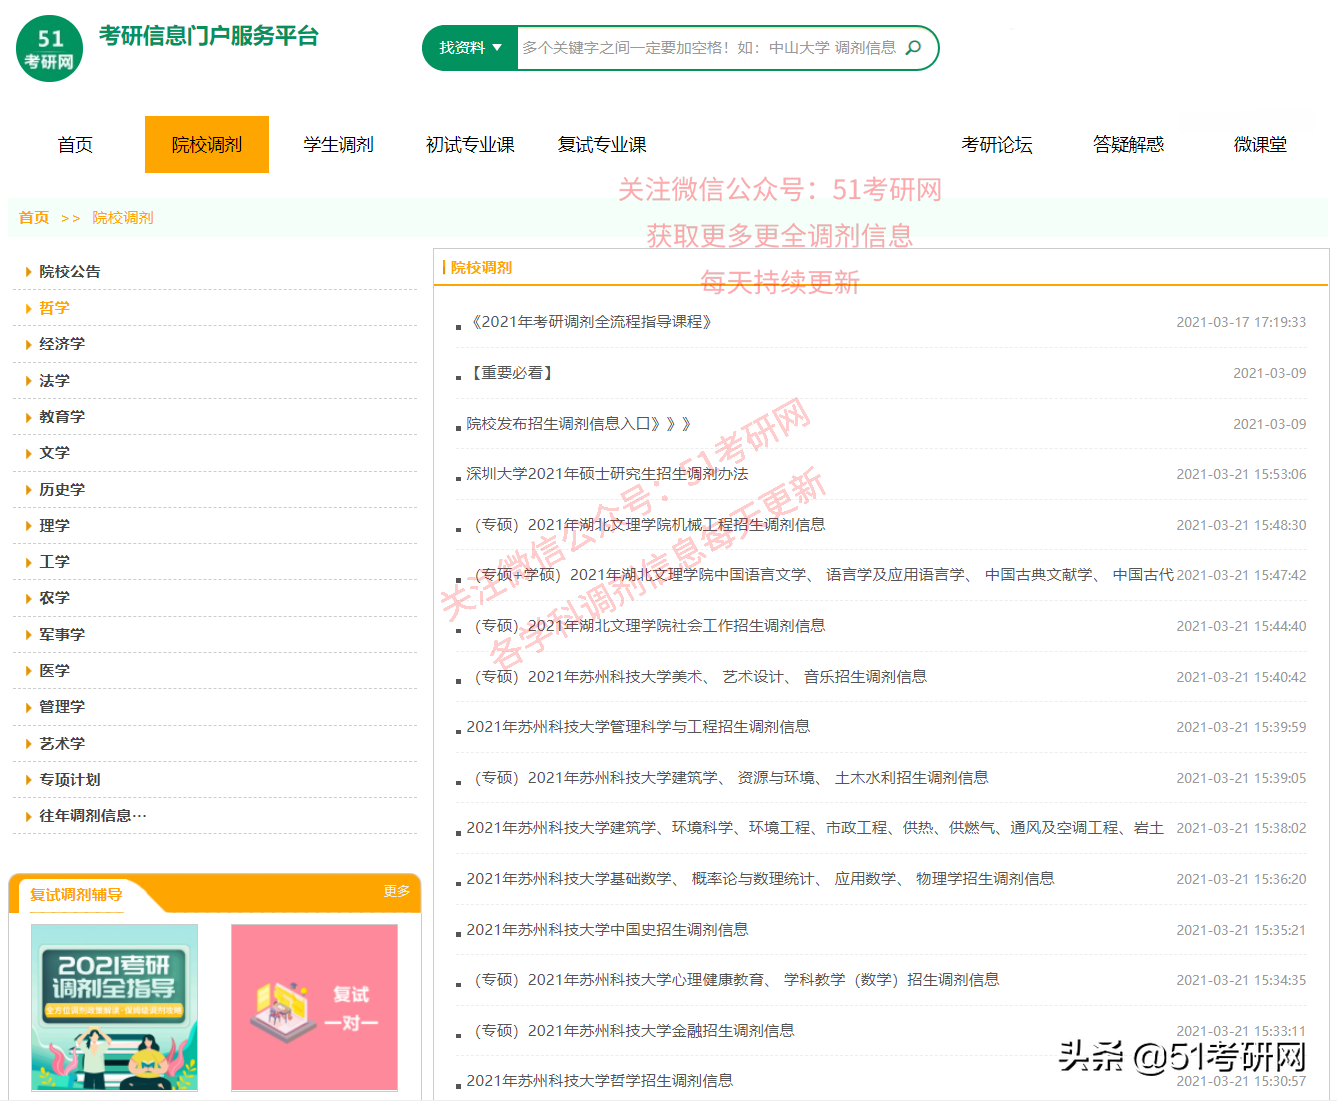Click 更多 in the 复试调剂辅导 panel
The image size is (1337, 1103).
tap(398, 893)
